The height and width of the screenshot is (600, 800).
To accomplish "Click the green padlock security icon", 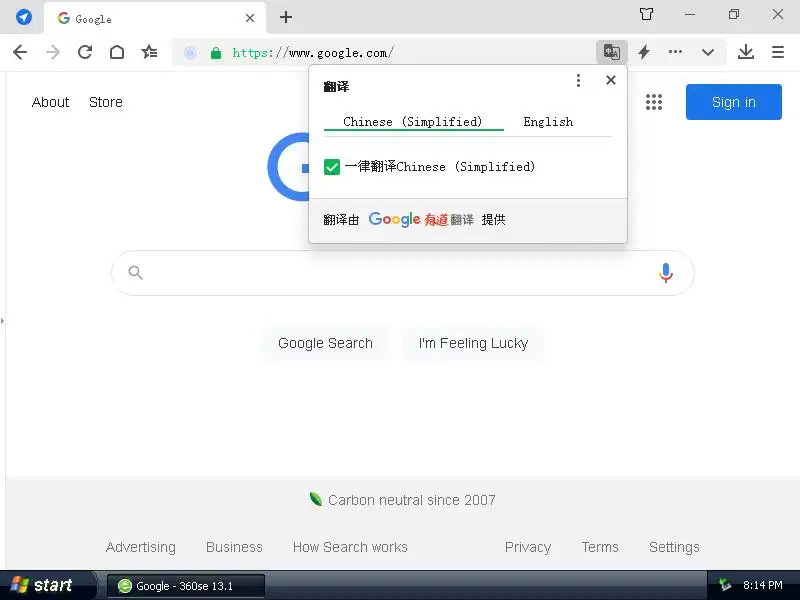I will [216, 53].
